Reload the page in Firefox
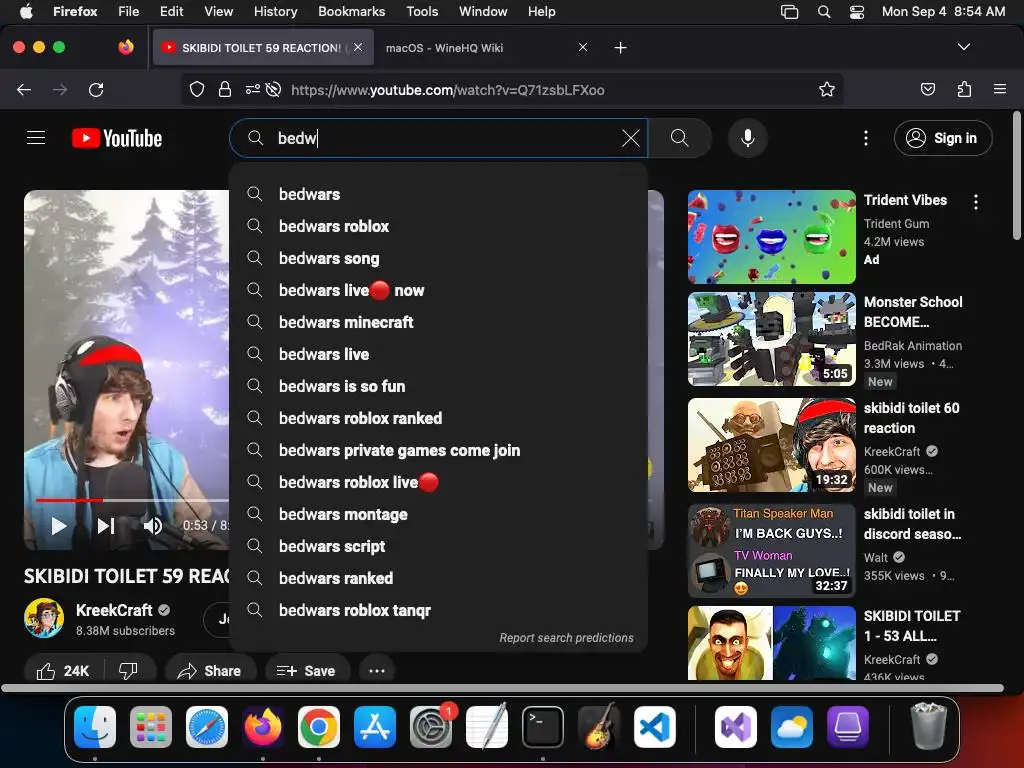1024x768 pixels. (96, 89)
